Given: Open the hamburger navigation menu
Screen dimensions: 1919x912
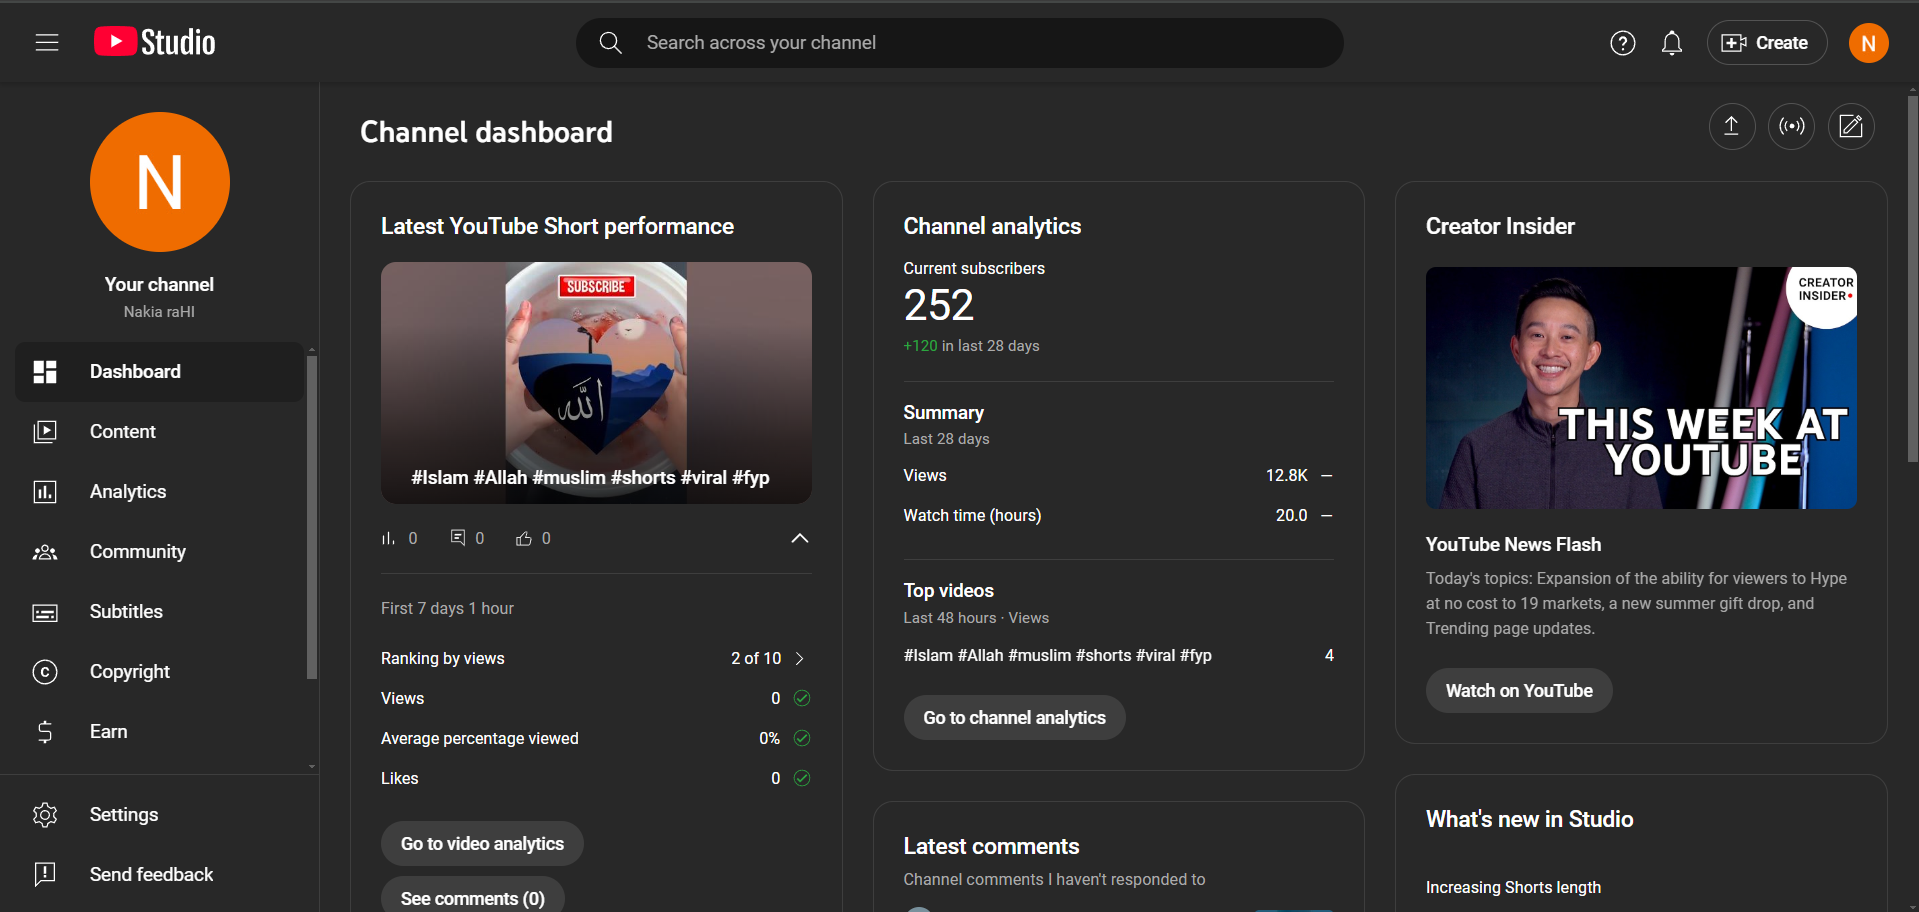Looking at the screenshot, I should point(47,43).
